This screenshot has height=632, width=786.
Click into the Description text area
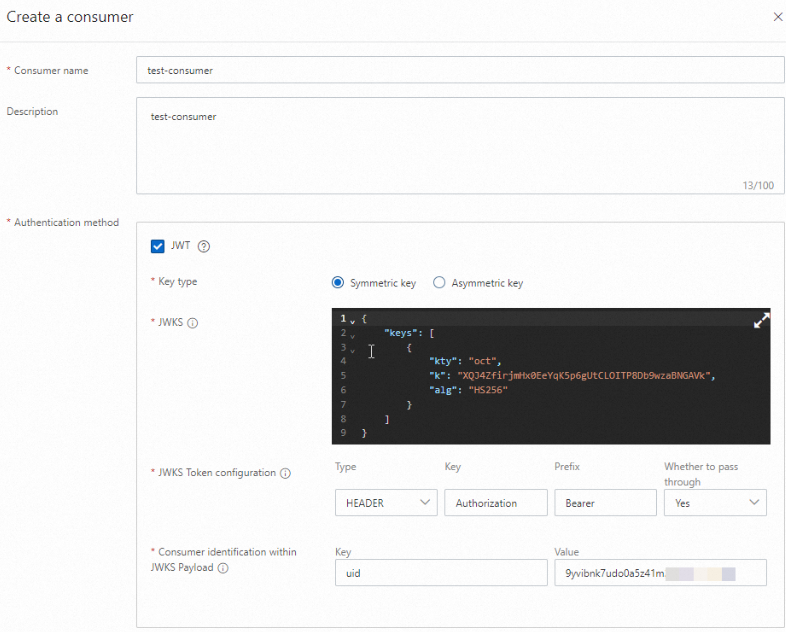pyautogui.click(x=460, y=145)
